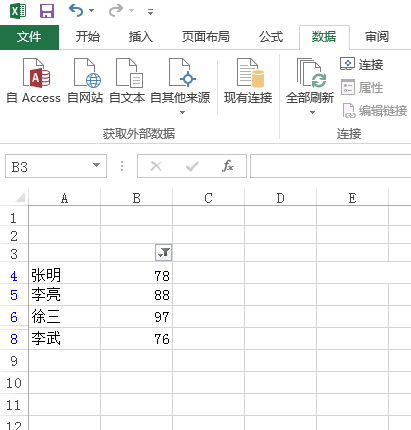Open the filter dropdown in cell B3
This screenshot has width=411, height=430.
(x=163, y=253)
